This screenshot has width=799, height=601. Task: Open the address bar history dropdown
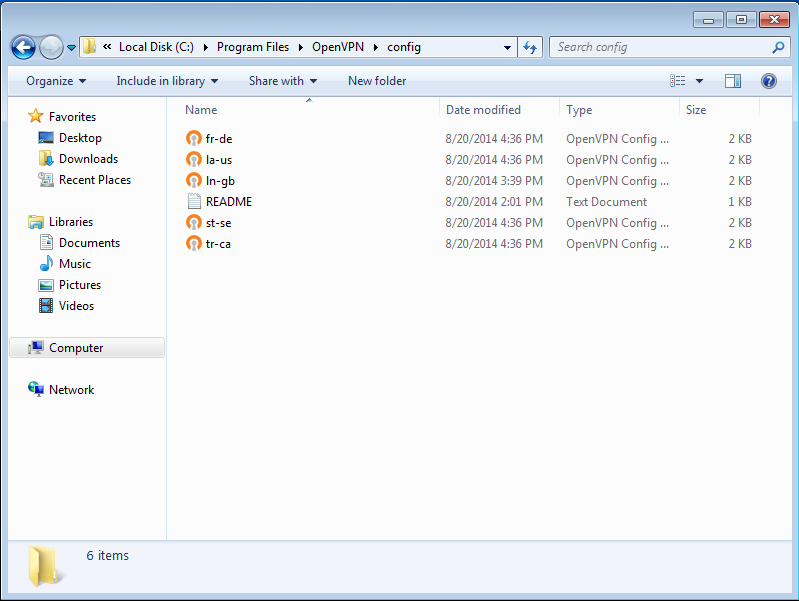click(507, 47)
